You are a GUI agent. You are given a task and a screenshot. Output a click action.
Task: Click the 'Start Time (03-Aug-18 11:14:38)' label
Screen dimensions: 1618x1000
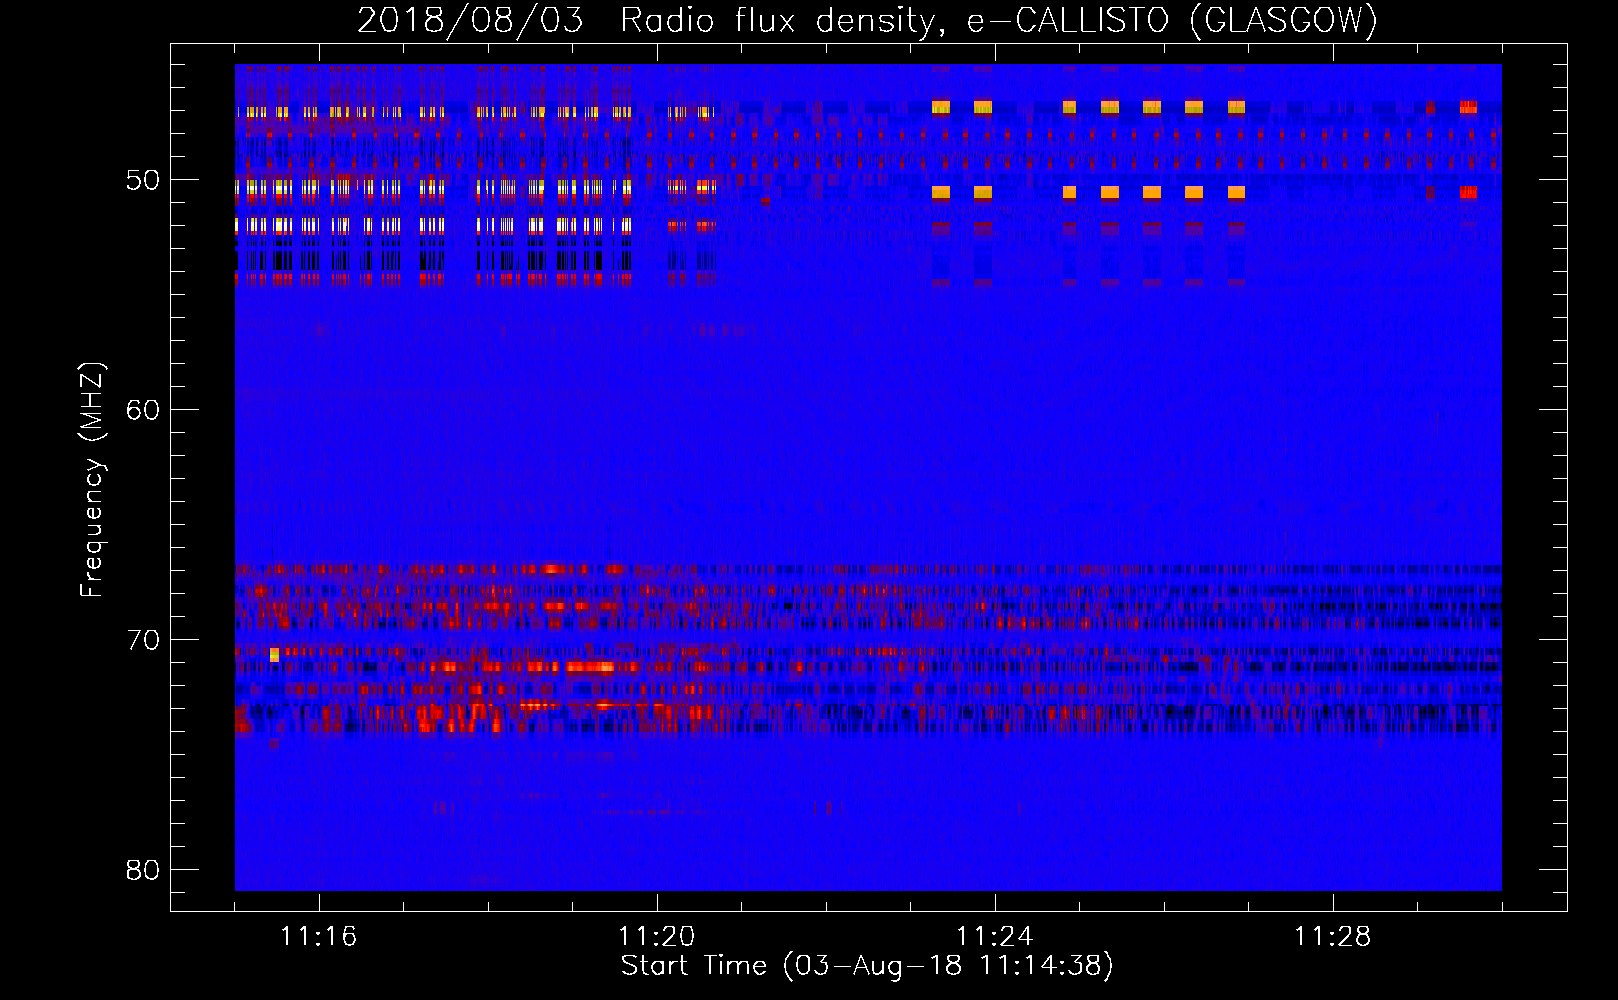[x=867, y=966]
